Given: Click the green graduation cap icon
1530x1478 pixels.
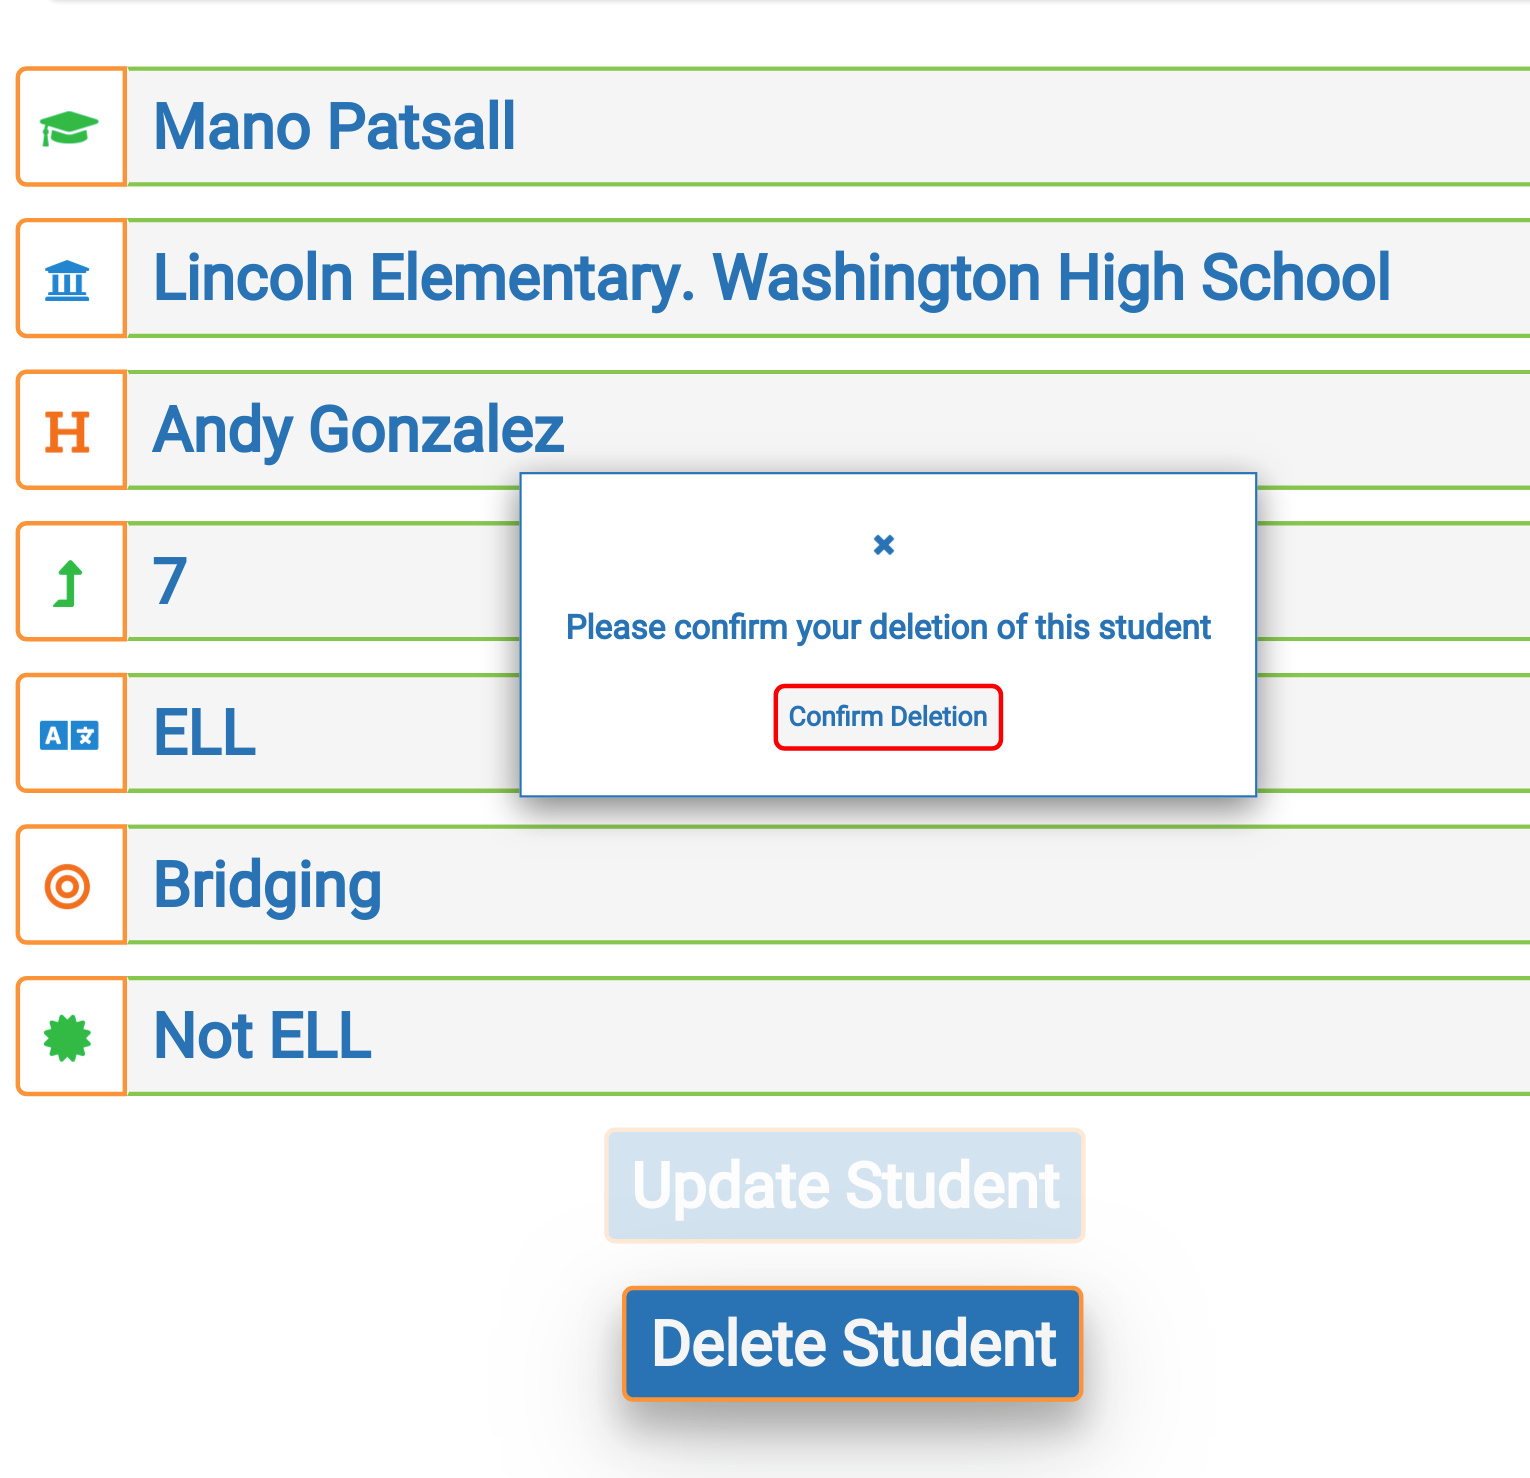Looking at the screenshot, I should (x=69, y=128).
